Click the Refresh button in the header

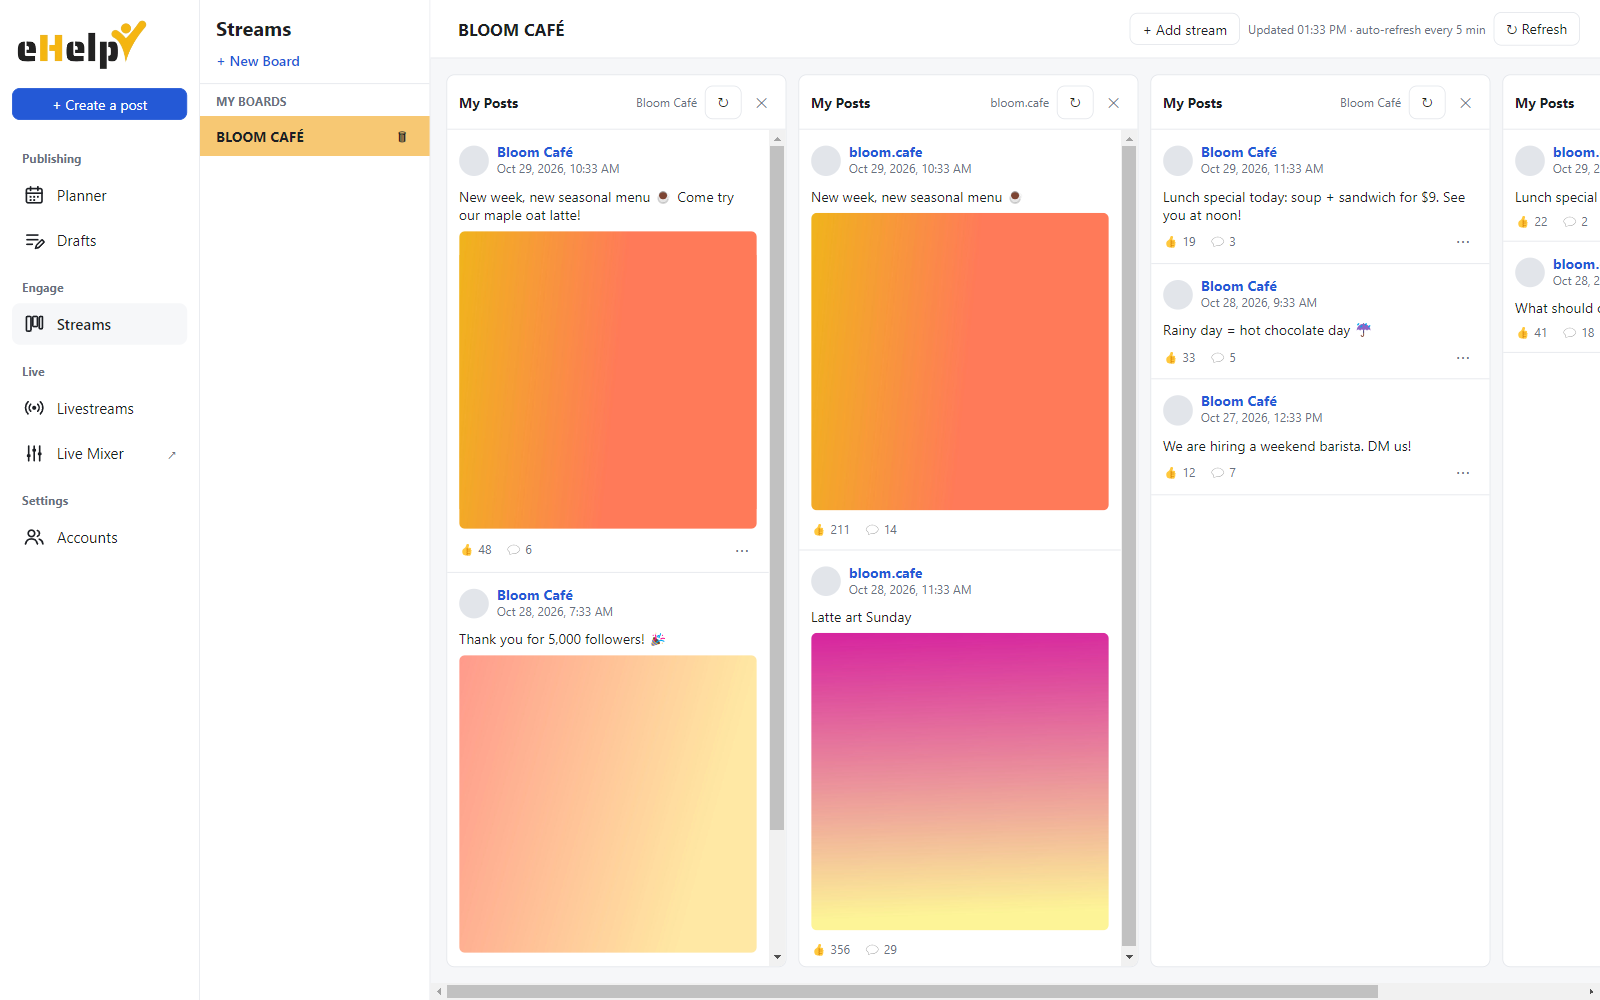coord(1536,29)
